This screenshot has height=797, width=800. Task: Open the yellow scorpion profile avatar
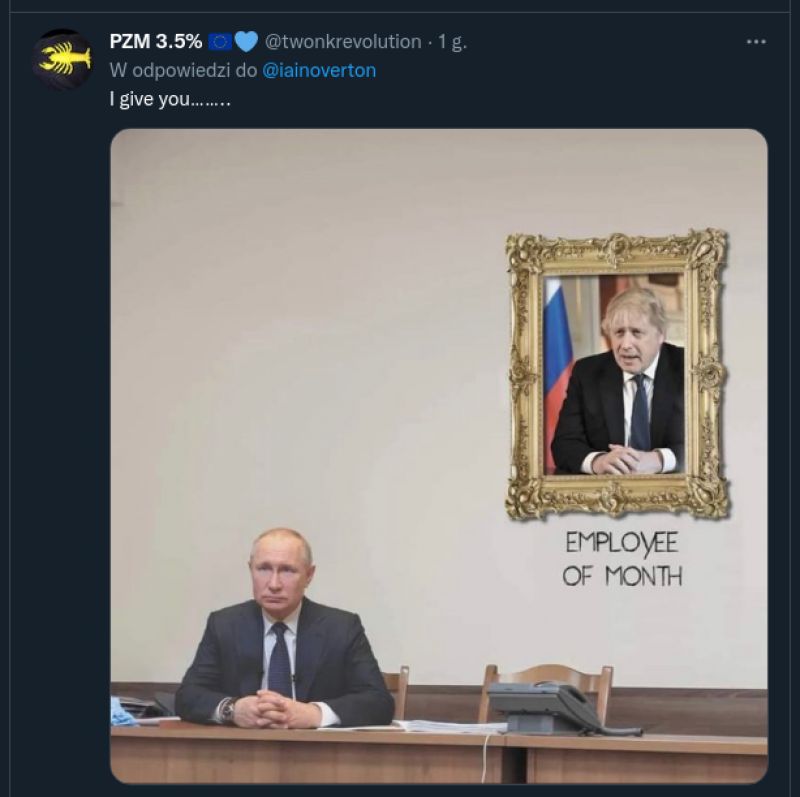coord(62,60)
